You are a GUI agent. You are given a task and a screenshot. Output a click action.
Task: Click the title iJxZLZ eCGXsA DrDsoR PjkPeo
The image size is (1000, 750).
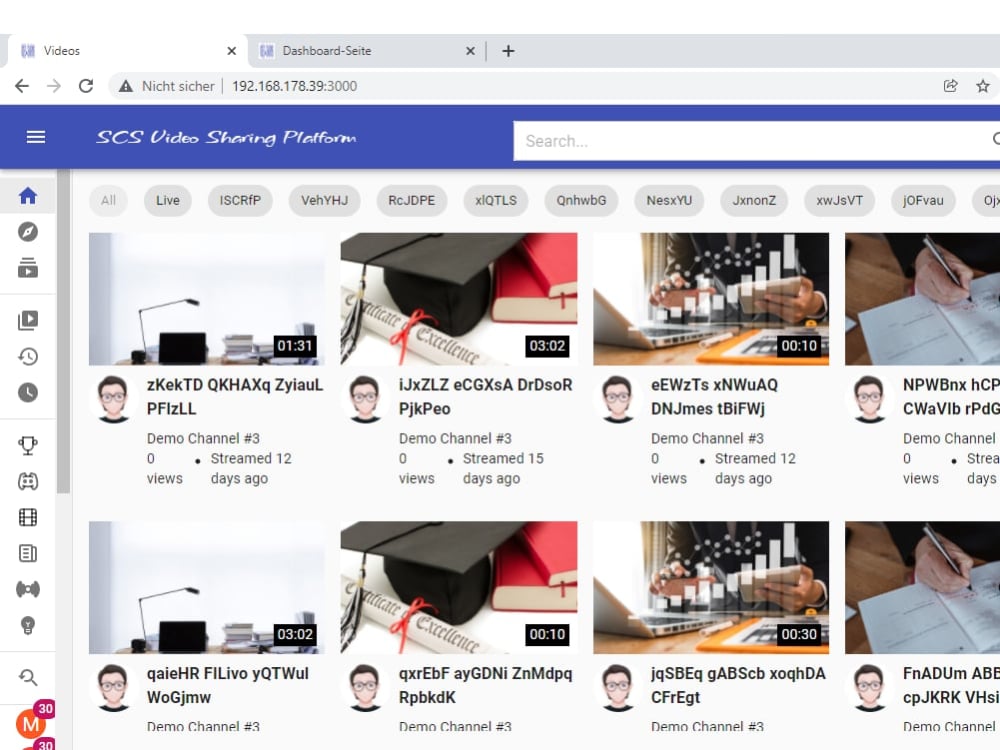click(486, 397)
